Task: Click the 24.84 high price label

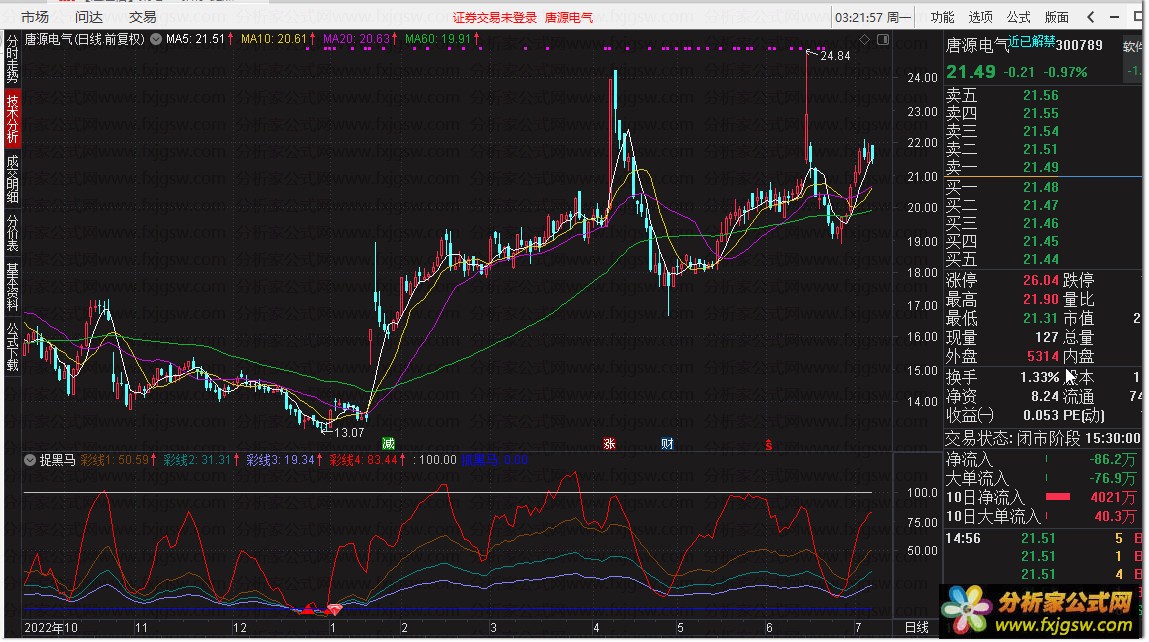Action: click(x=835, y=56)
